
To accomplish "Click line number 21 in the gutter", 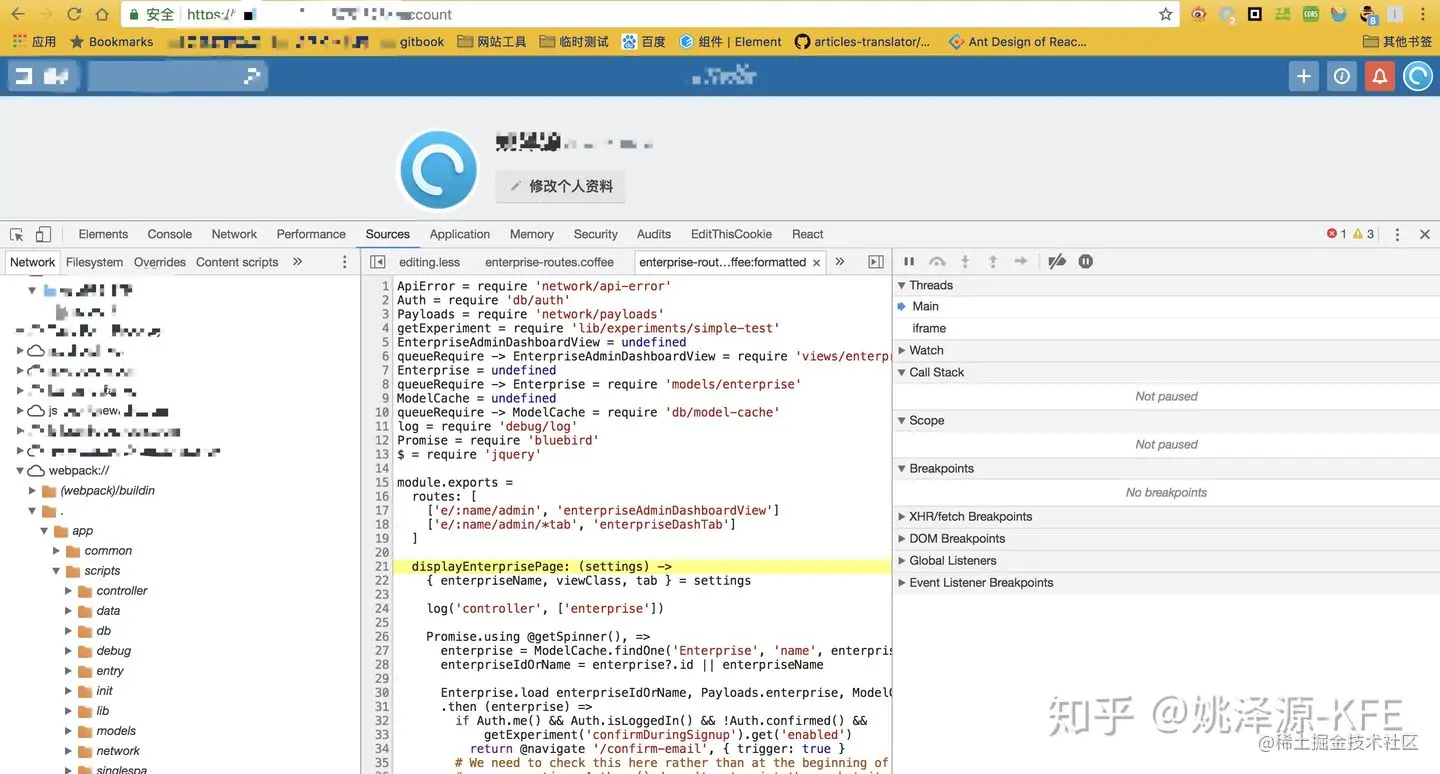I will (382, 566).
